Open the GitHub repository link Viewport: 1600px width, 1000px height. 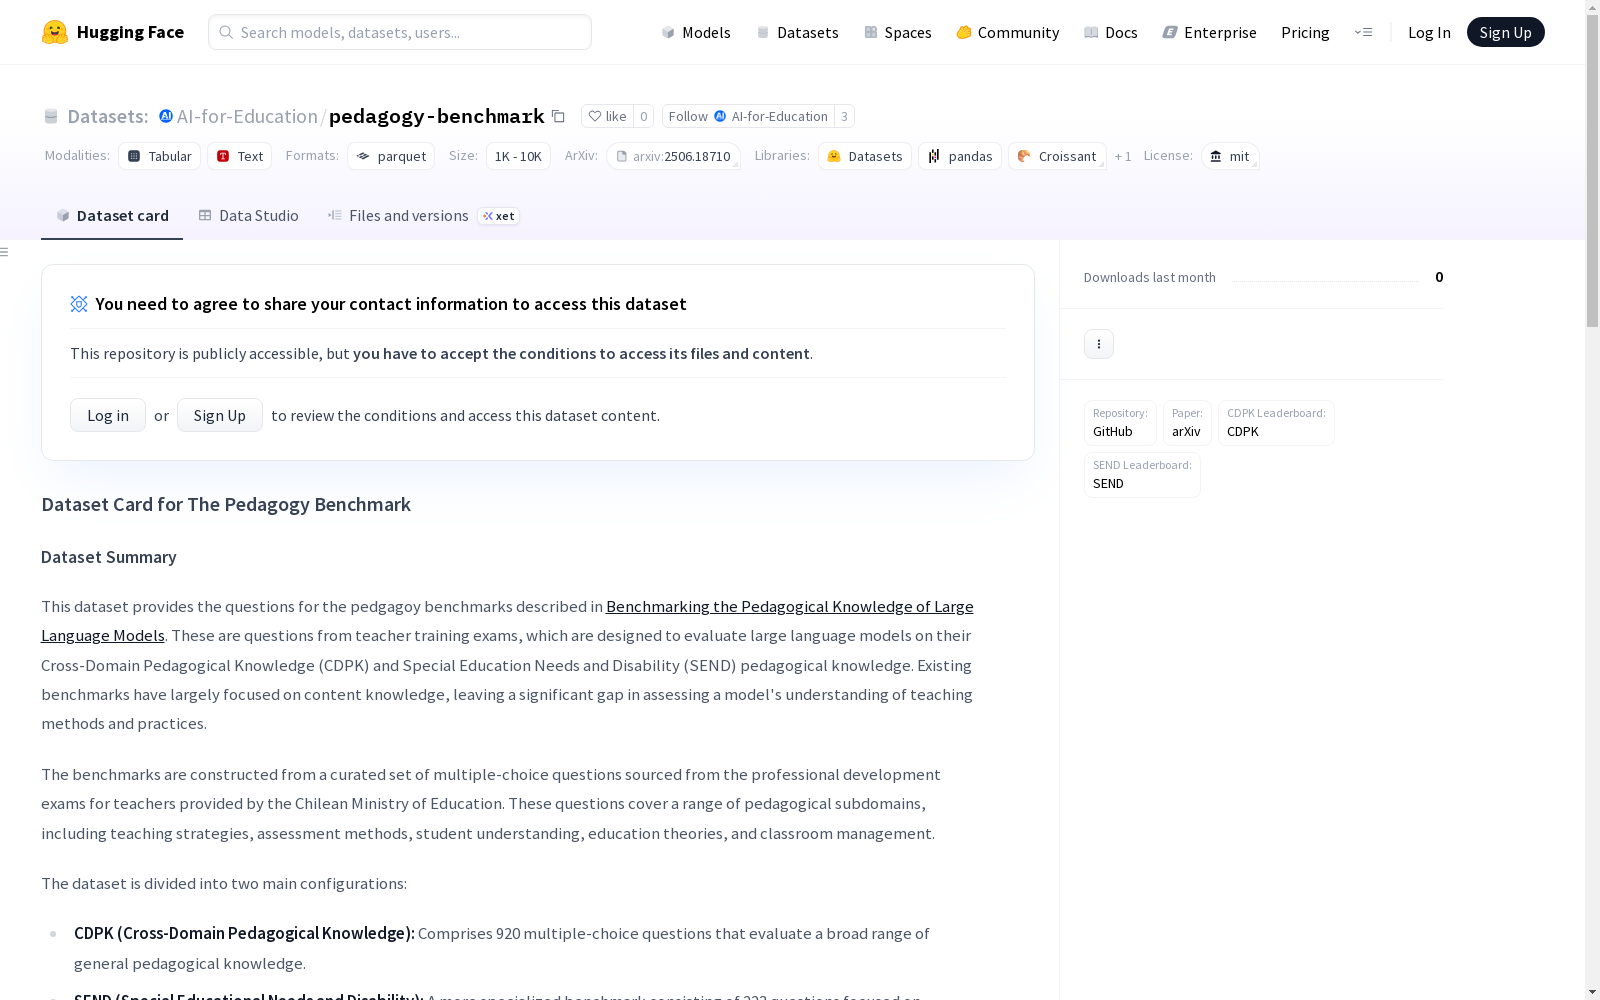click(1120, 423)
